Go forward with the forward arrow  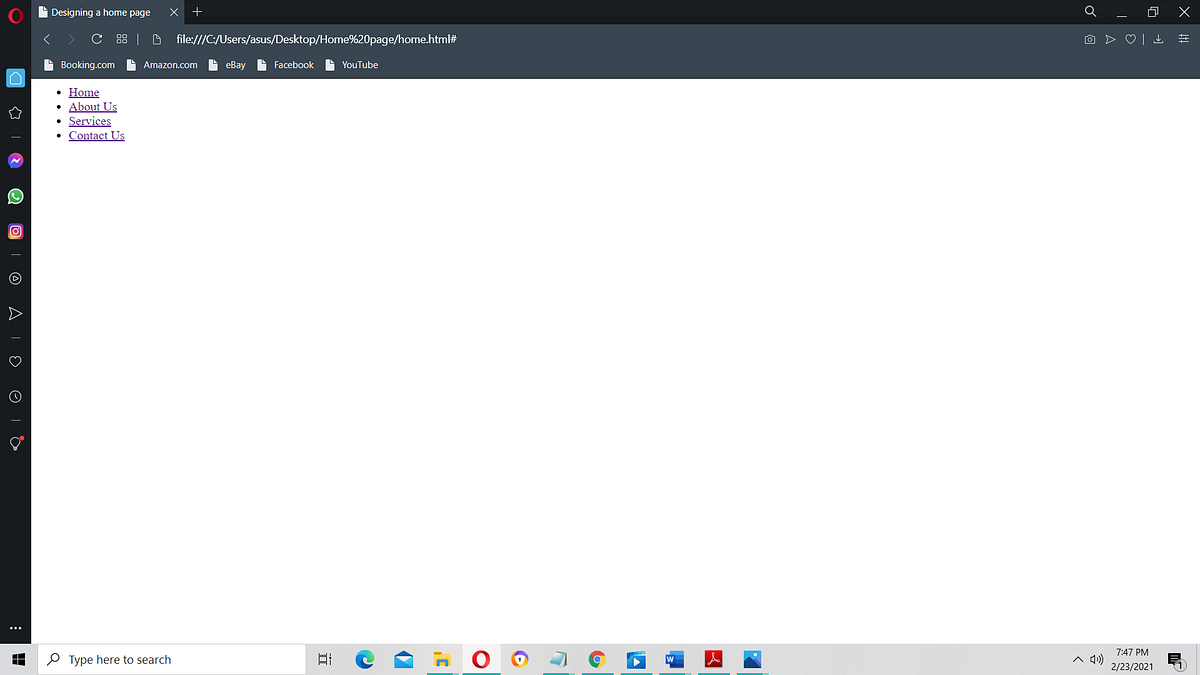pos(71,39)
